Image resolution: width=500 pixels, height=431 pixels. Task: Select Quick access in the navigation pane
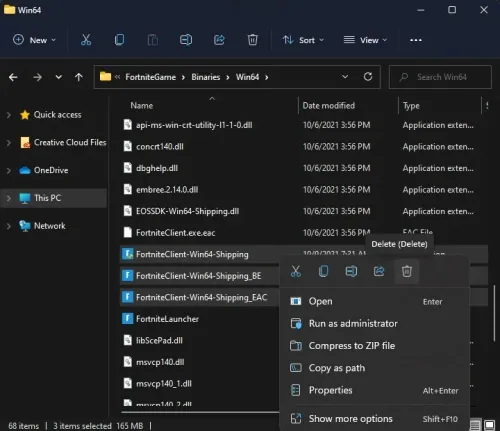point(57,115)
